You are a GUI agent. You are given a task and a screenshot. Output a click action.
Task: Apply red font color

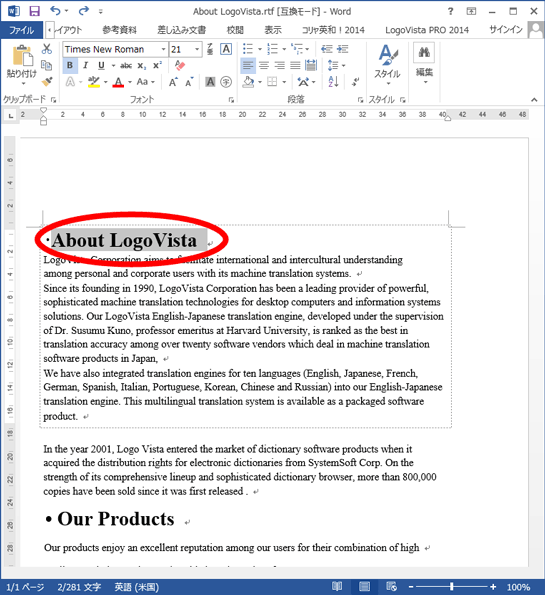(118, 82)
